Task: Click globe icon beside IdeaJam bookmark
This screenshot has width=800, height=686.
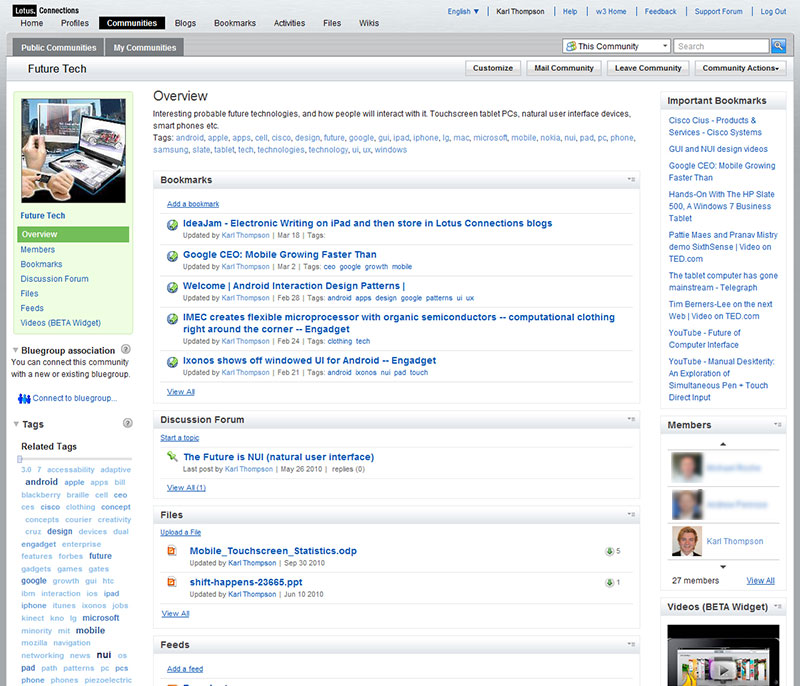Action: [x=172, y=224]
